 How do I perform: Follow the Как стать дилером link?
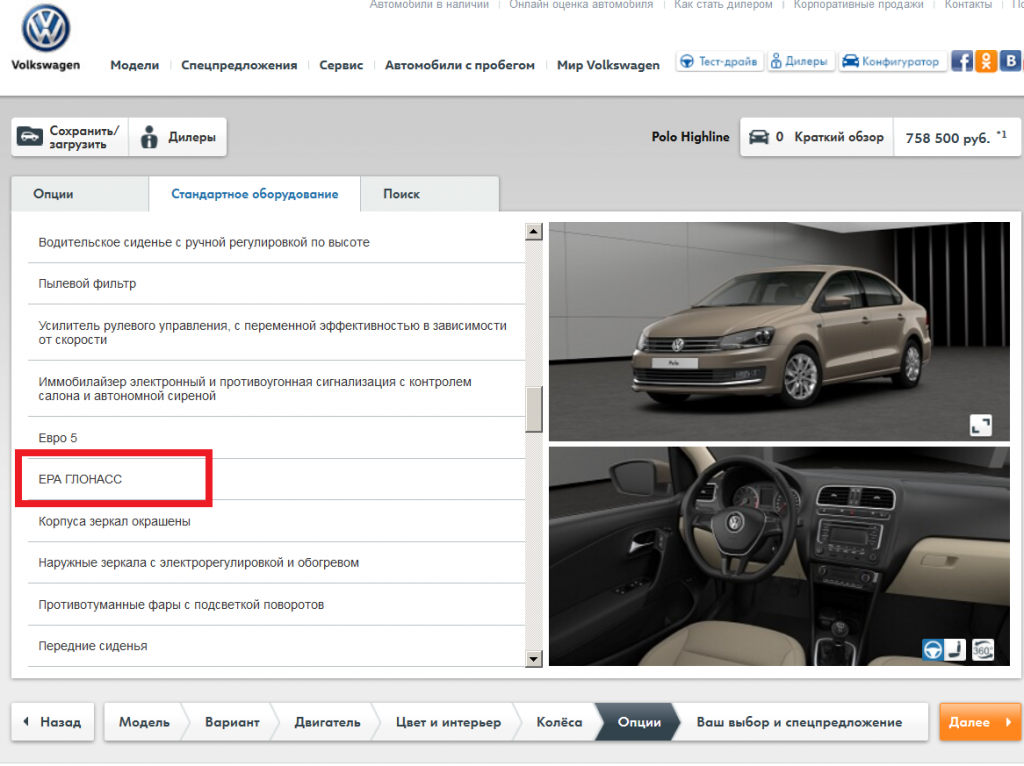(723, 5)
